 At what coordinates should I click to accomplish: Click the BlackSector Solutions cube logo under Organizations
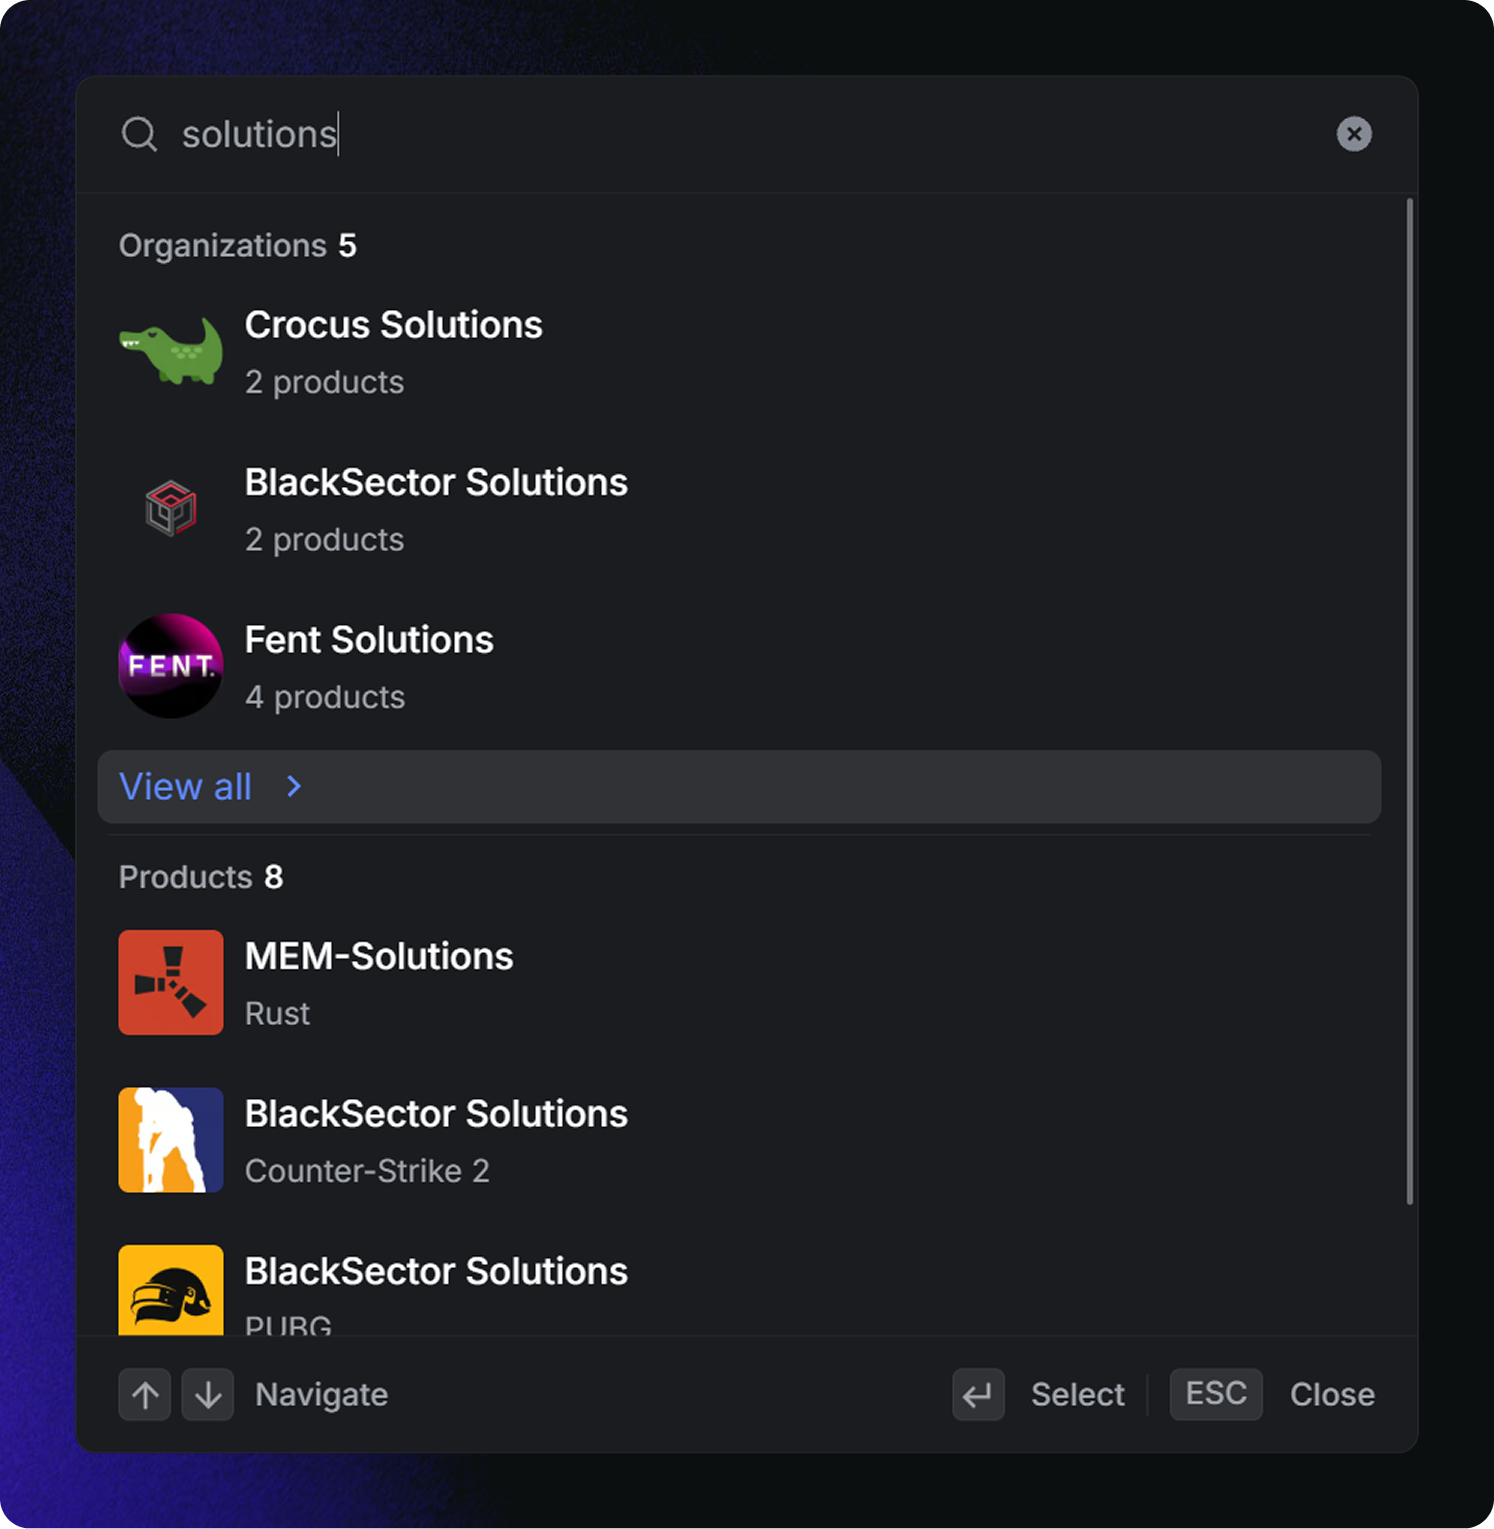pyautogui.click(x=171, y=508)
